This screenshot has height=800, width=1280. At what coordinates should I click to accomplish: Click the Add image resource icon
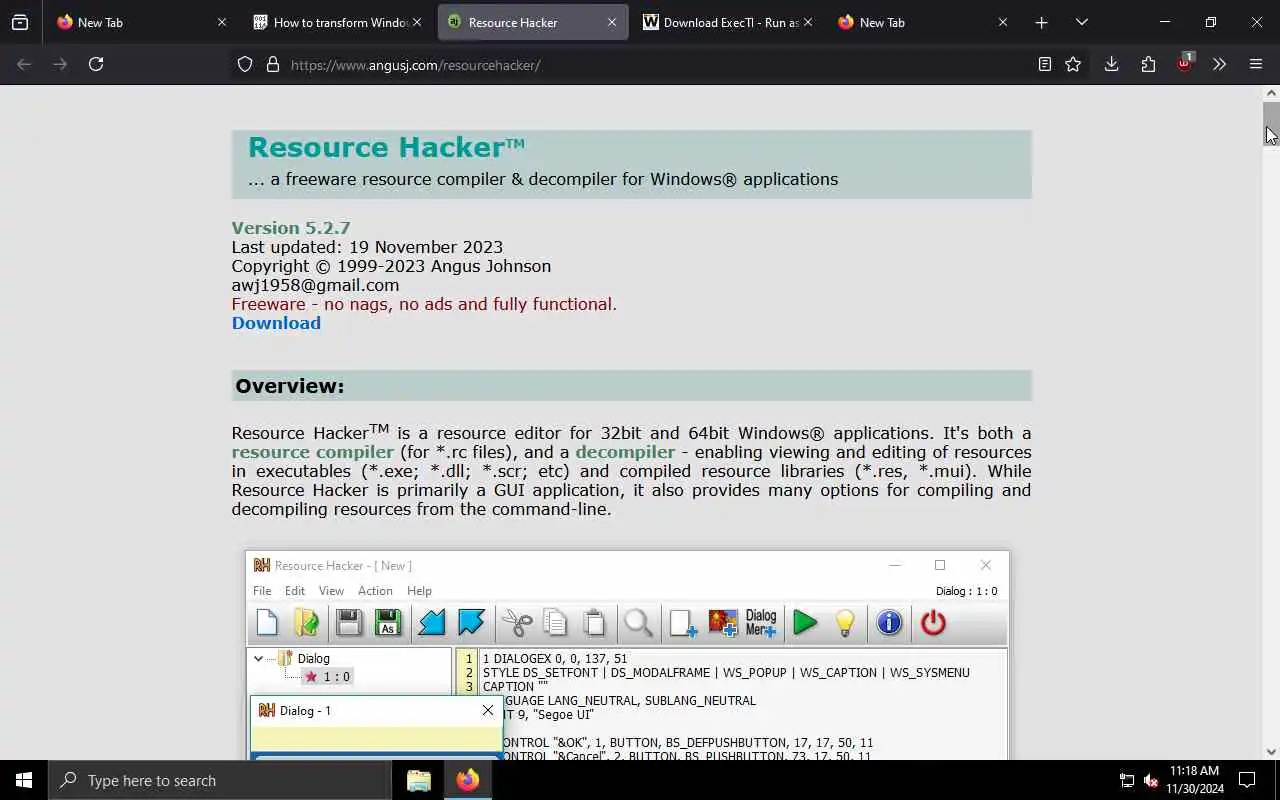click(x=723, y=623)
